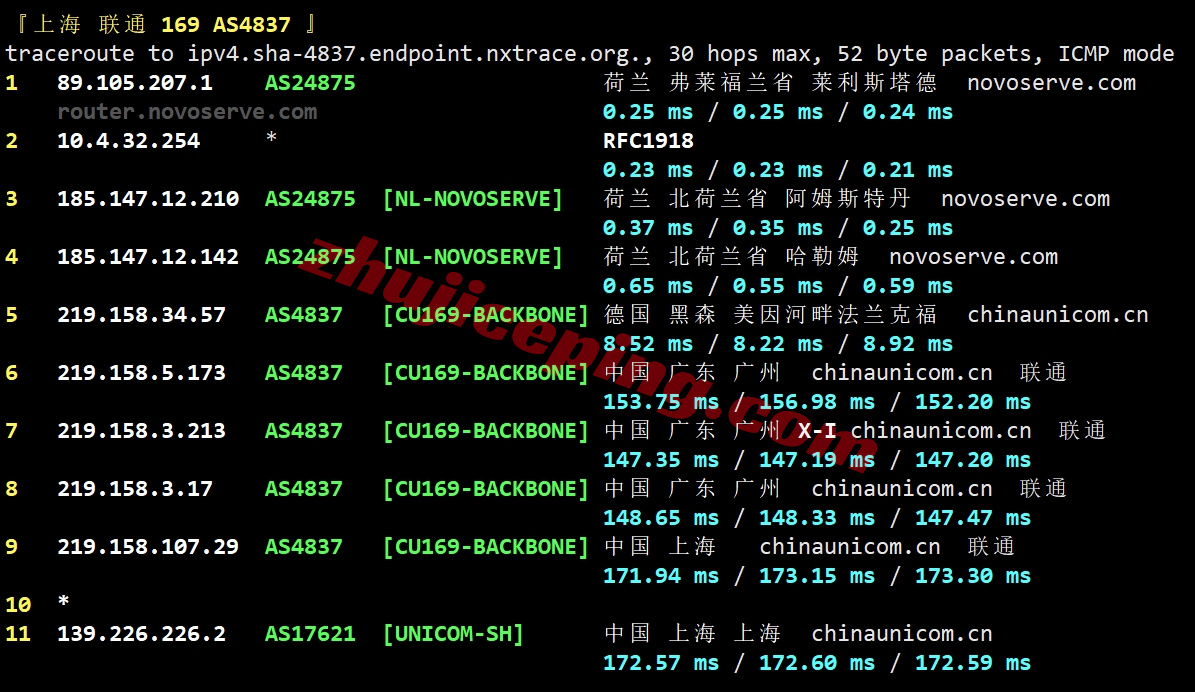Select the [NL-NOVOSERVE] tag on hop 4

[473, 257]
